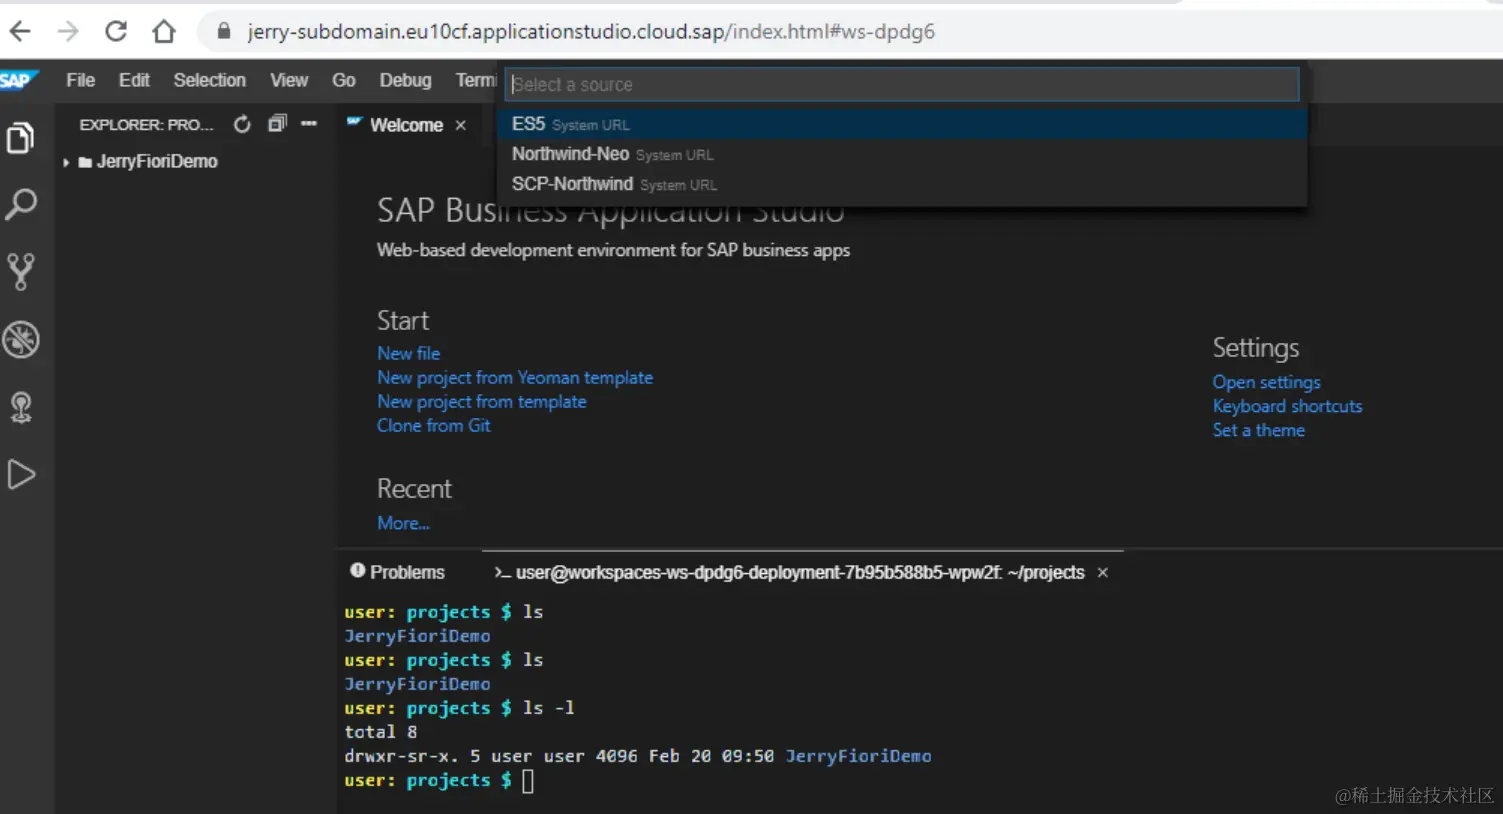Choose Northwind-Neo system source
The width and height of the screenshot is (1503, 814).
902,154
